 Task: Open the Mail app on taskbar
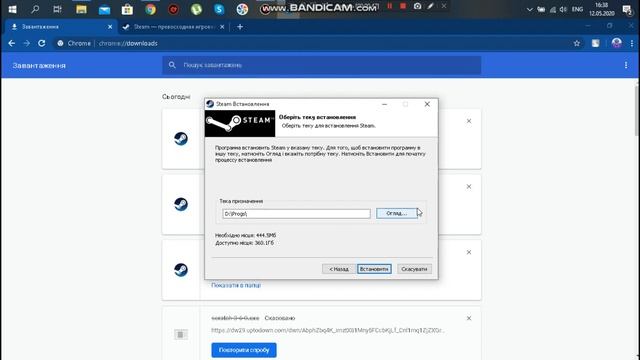coord(104,9)
